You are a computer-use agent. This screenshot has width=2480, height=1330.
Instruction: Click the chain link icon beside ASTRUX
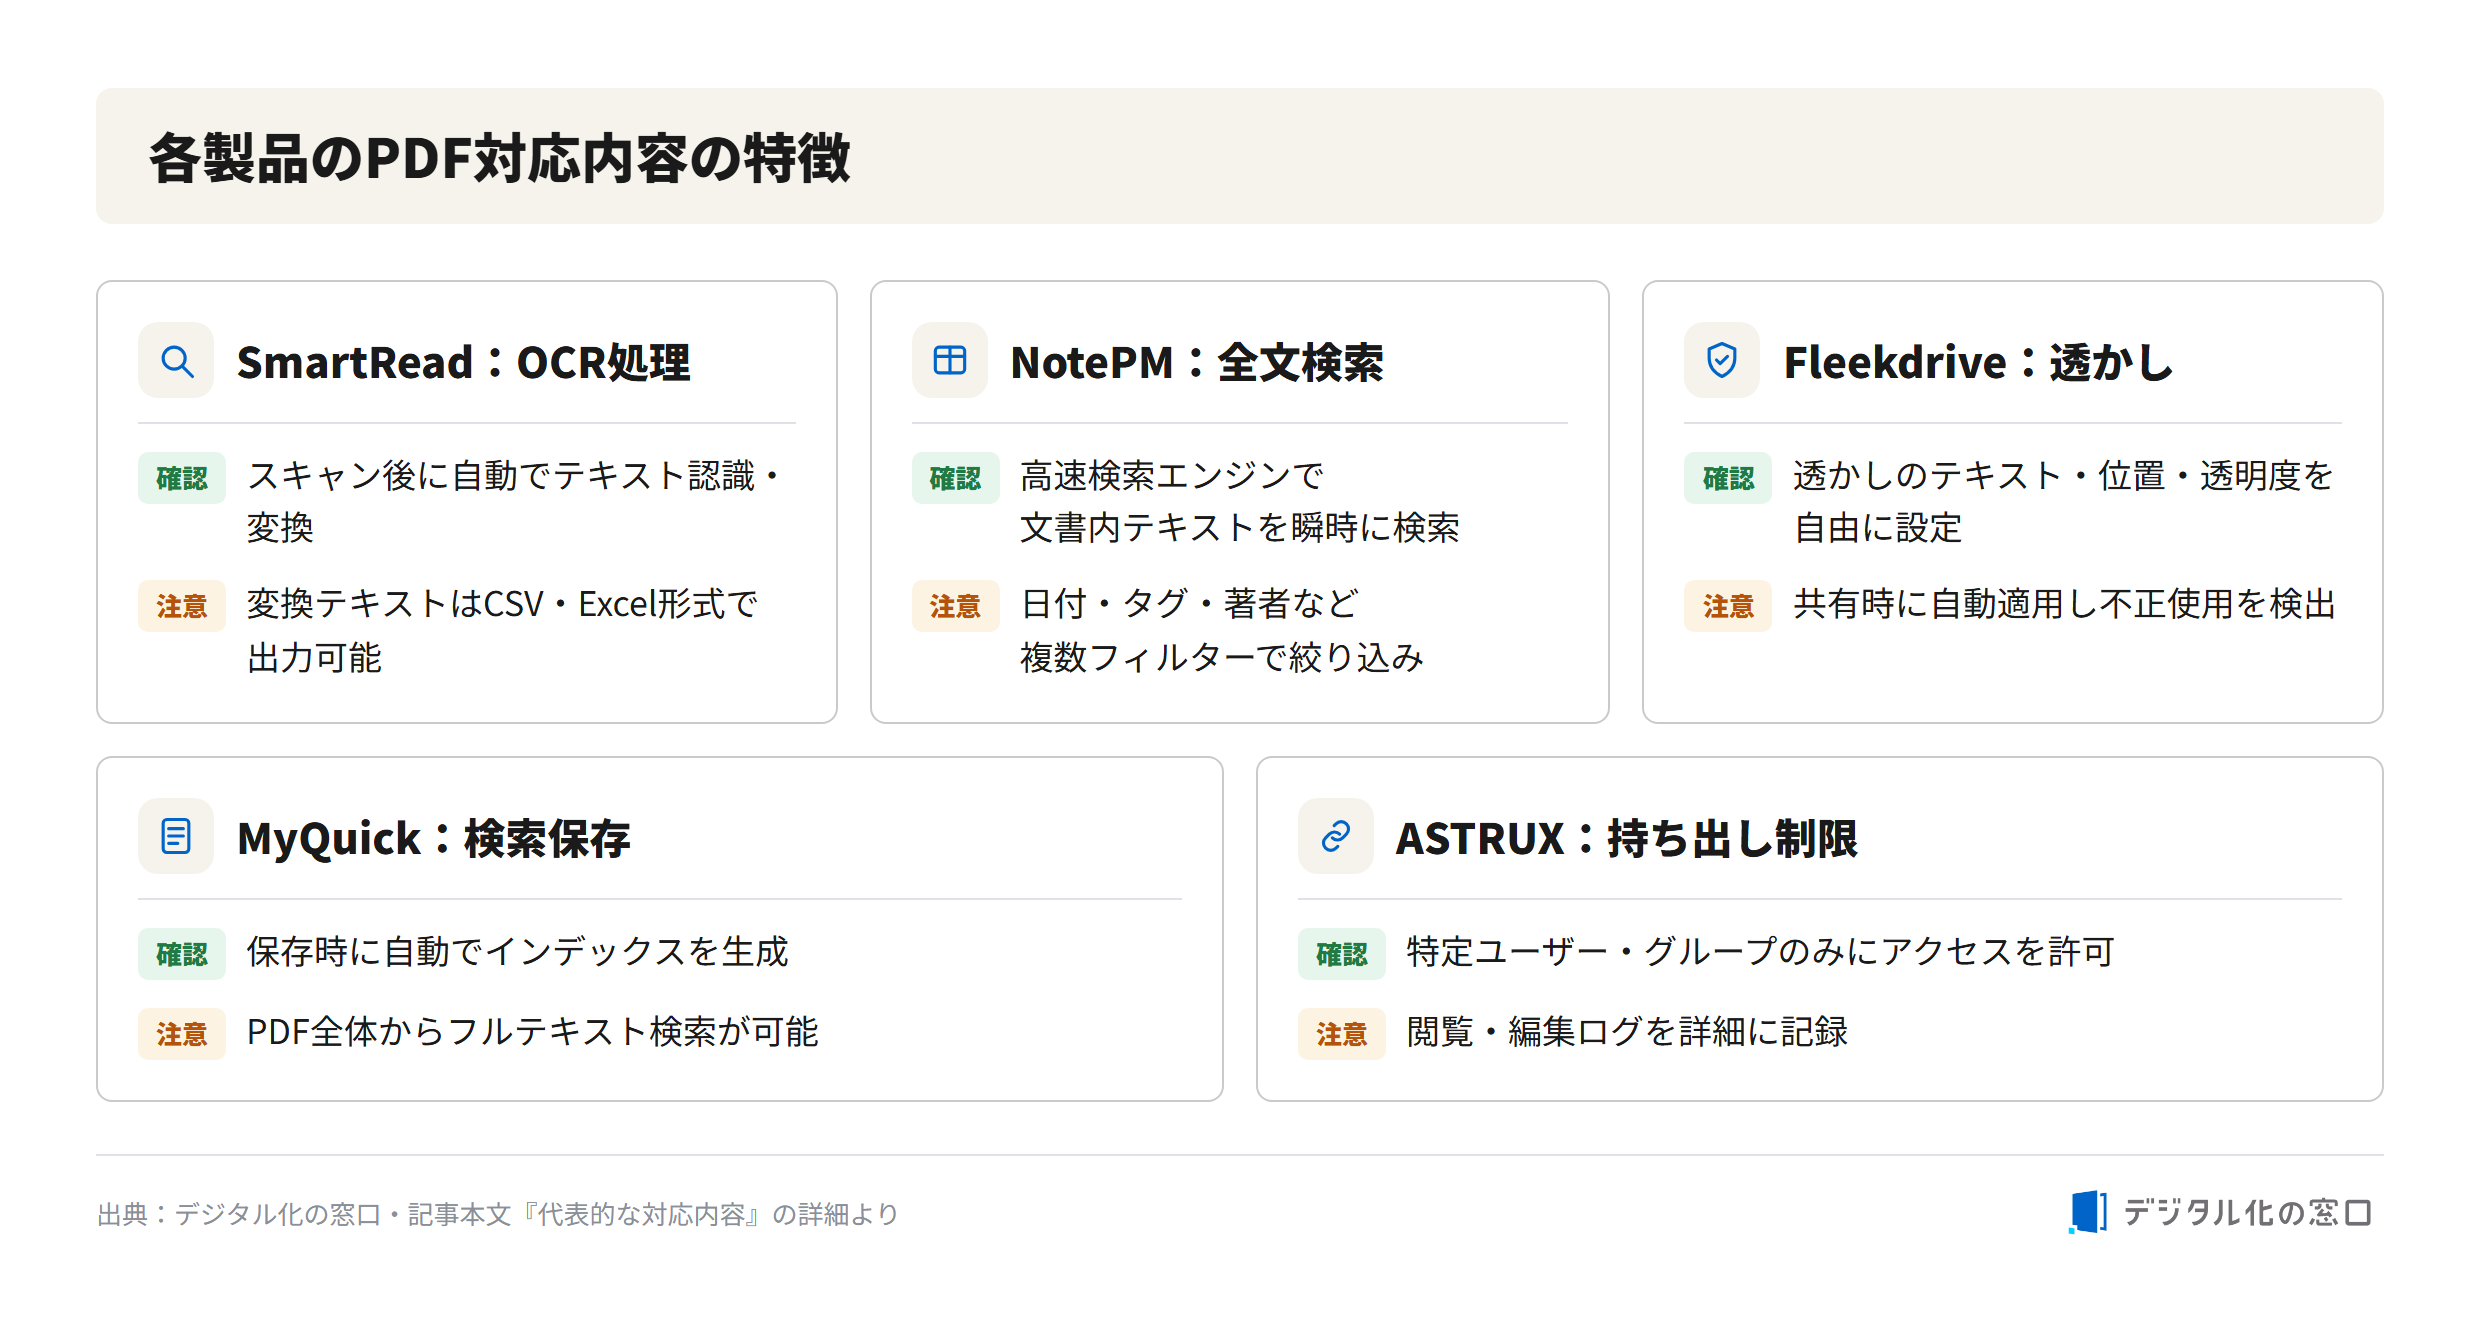point(1335,836)
